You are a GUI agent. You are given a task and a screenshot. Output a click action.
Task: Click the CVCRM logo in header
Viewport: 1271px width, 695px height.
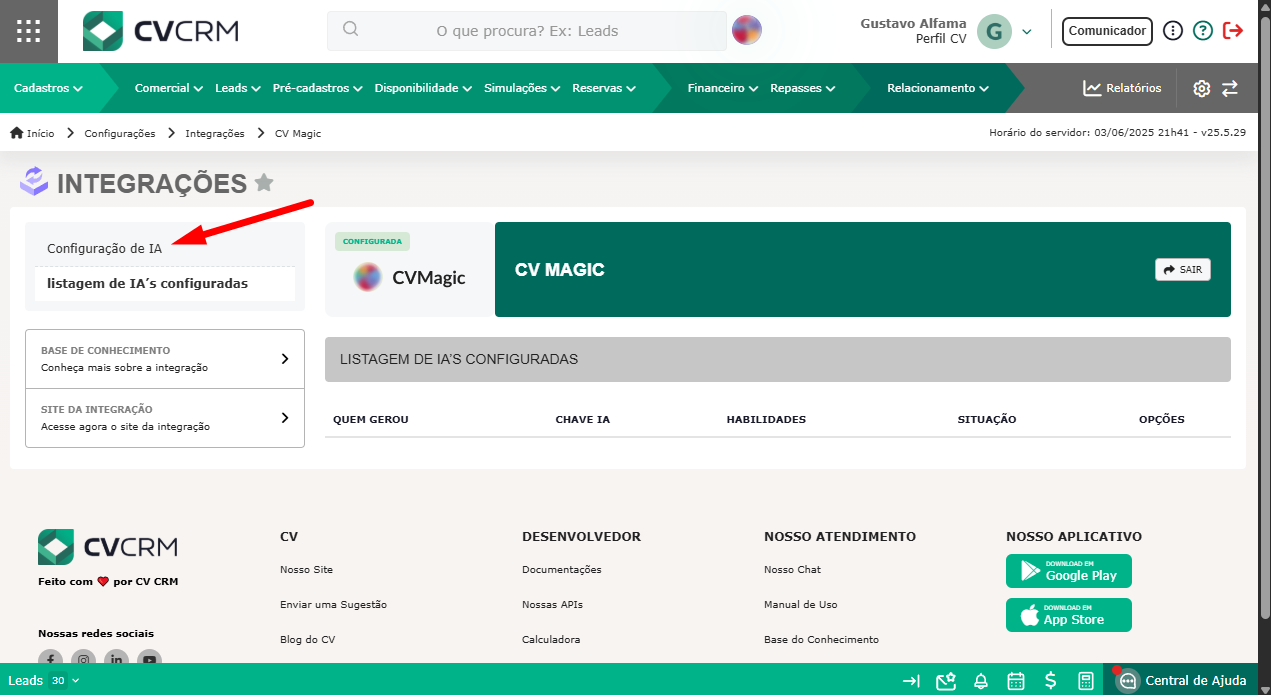point(161,31)
